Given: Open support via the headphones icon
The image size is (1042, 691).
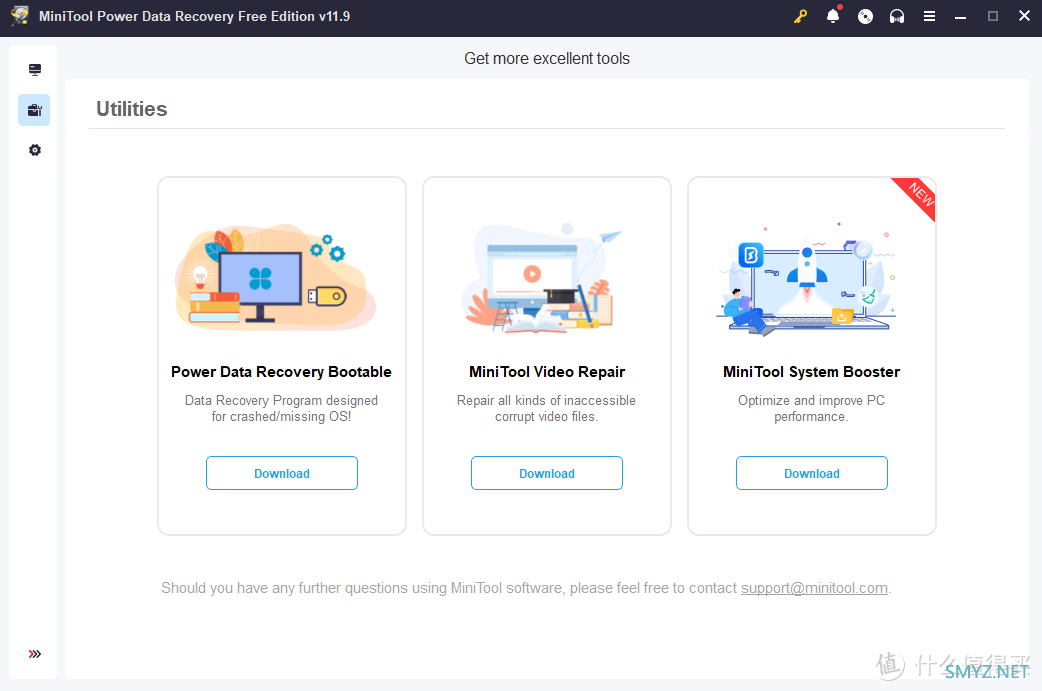Looking at the screenshot, I should tap(897, 17).
